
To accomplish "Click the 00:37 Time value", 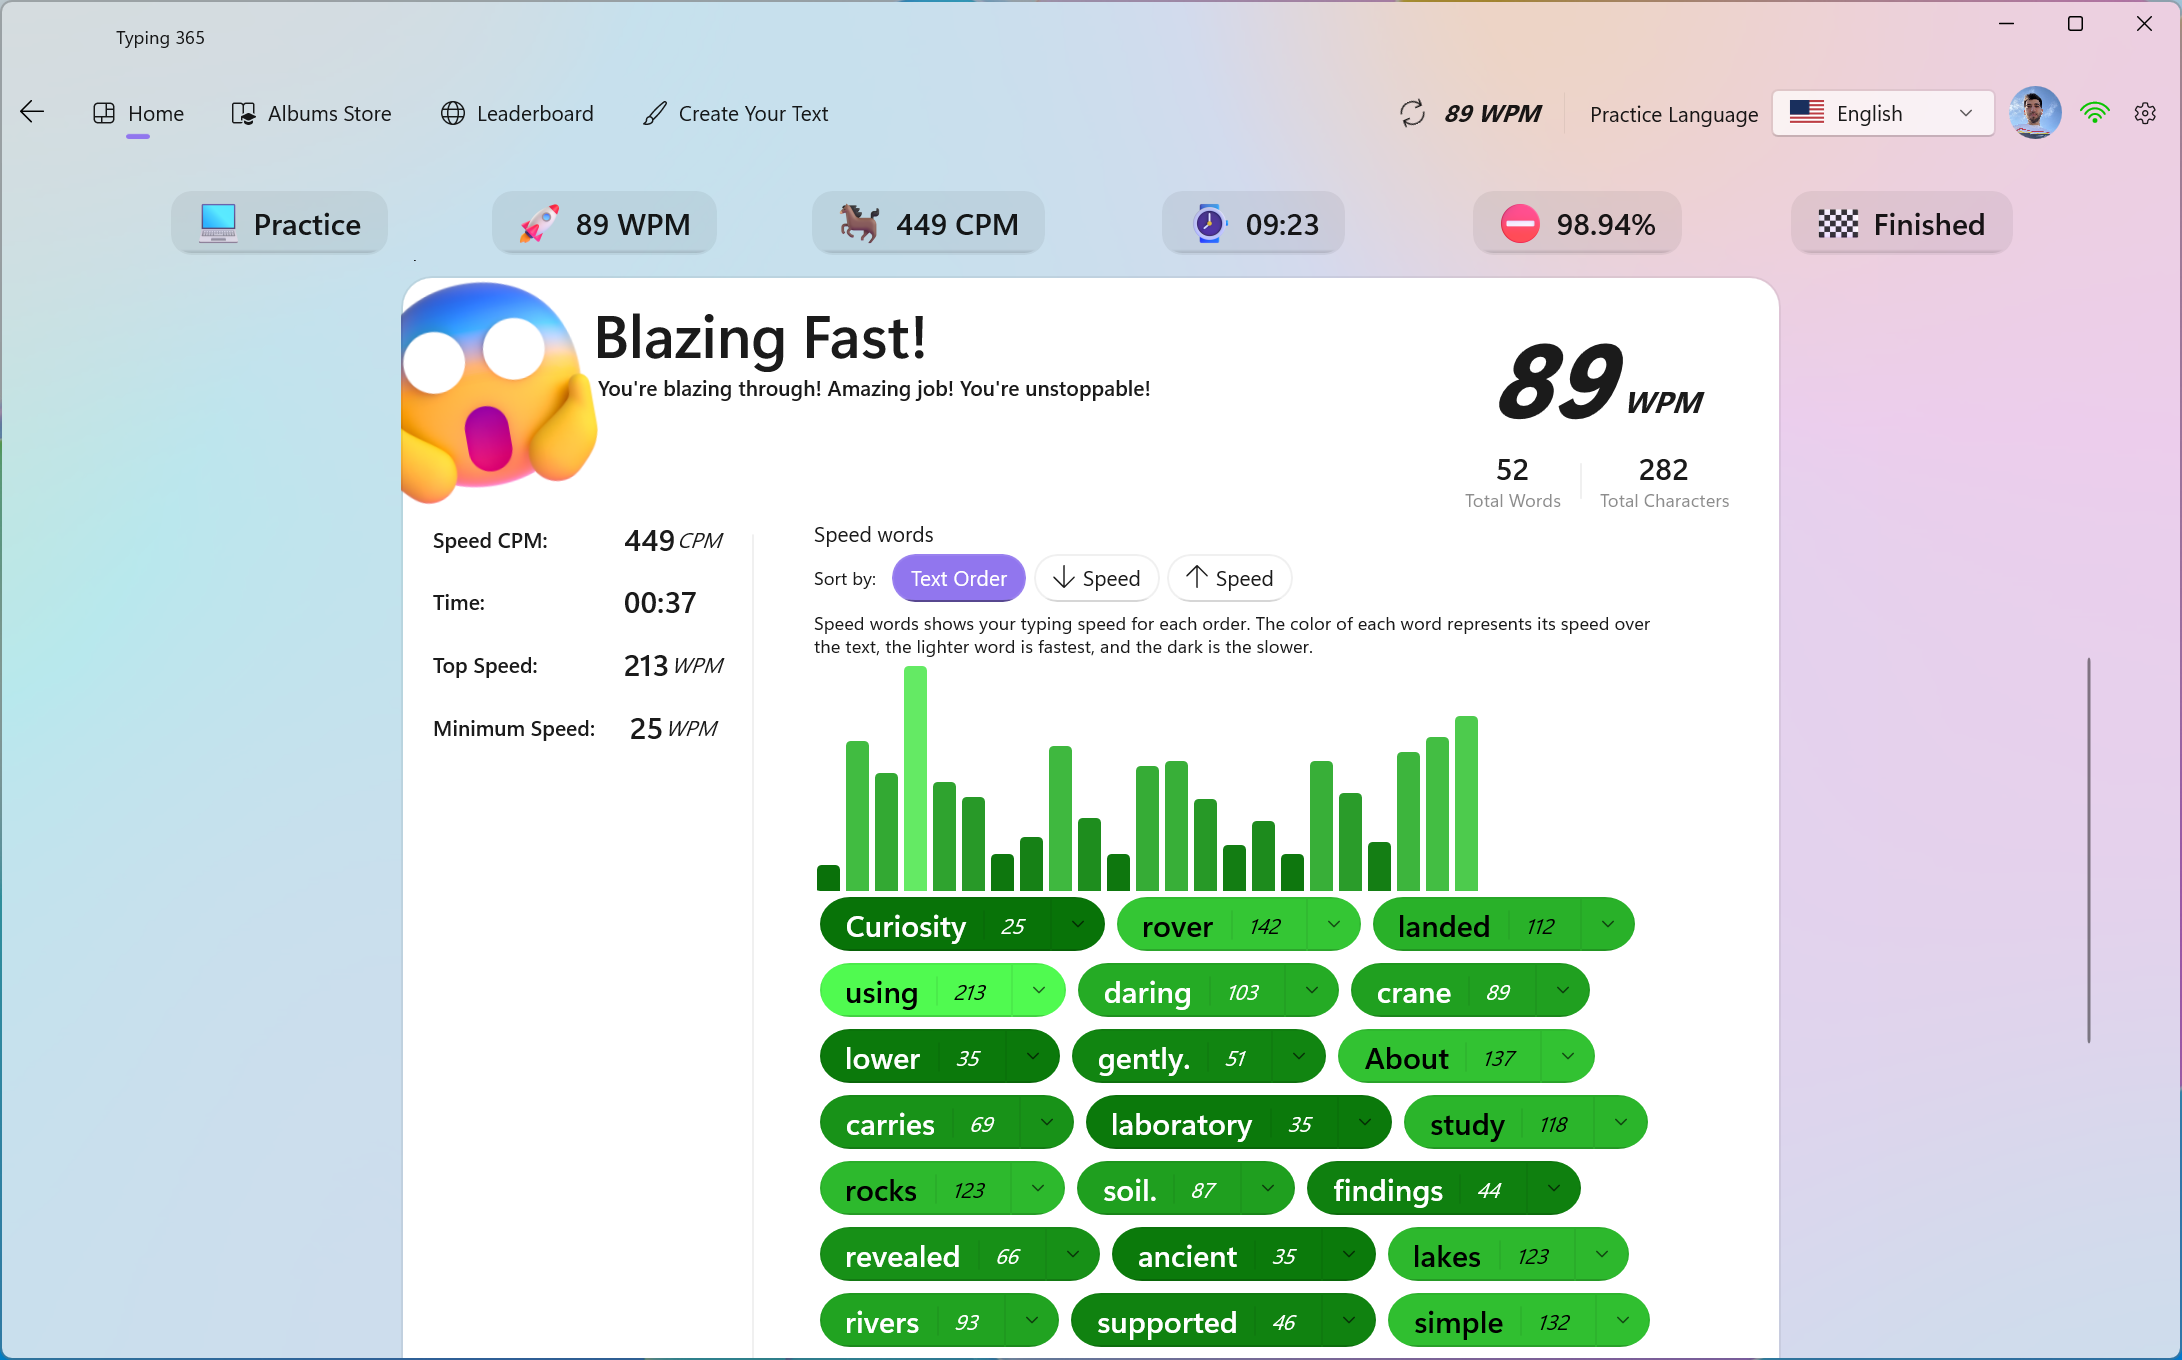I will (x=660, y=602).
